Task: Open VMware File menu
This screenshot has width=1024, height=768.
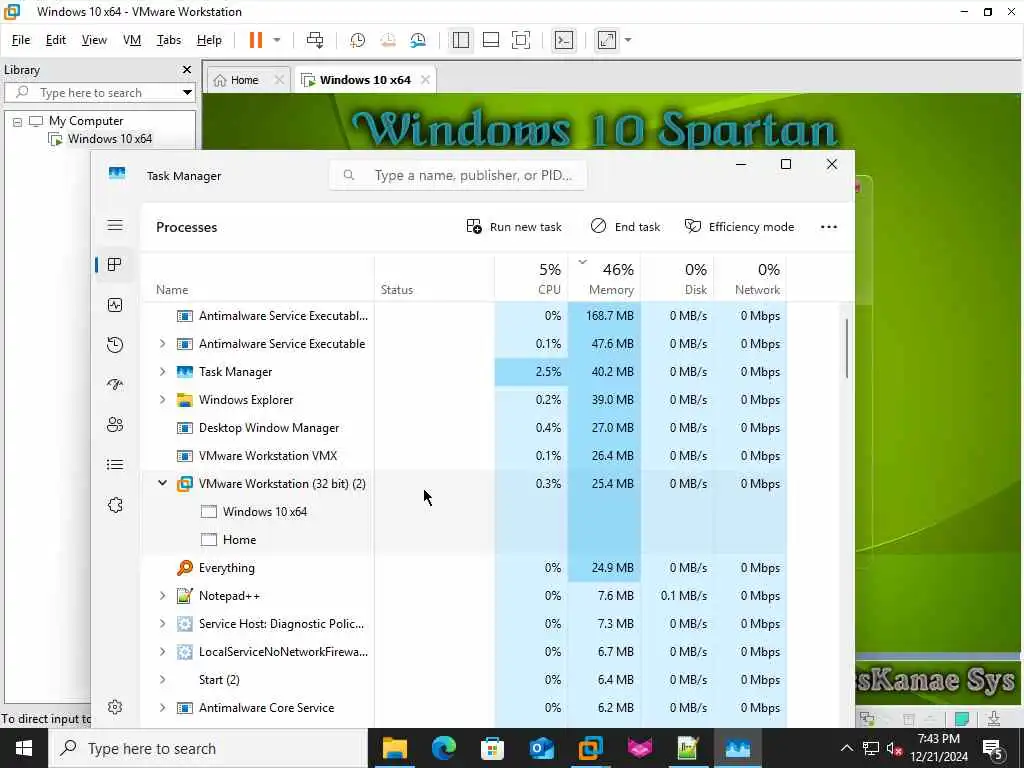Action: [21, 40]
